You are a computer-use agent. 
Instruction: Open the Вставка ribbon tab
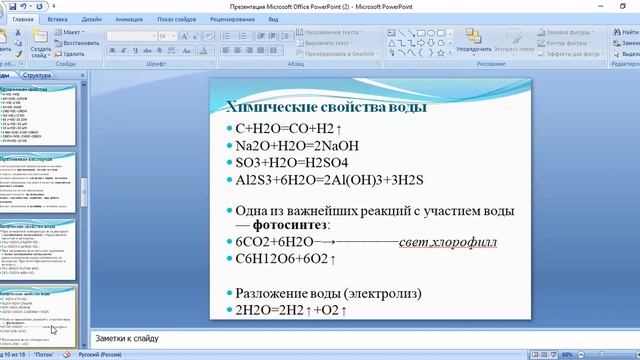tap(58, 19)
